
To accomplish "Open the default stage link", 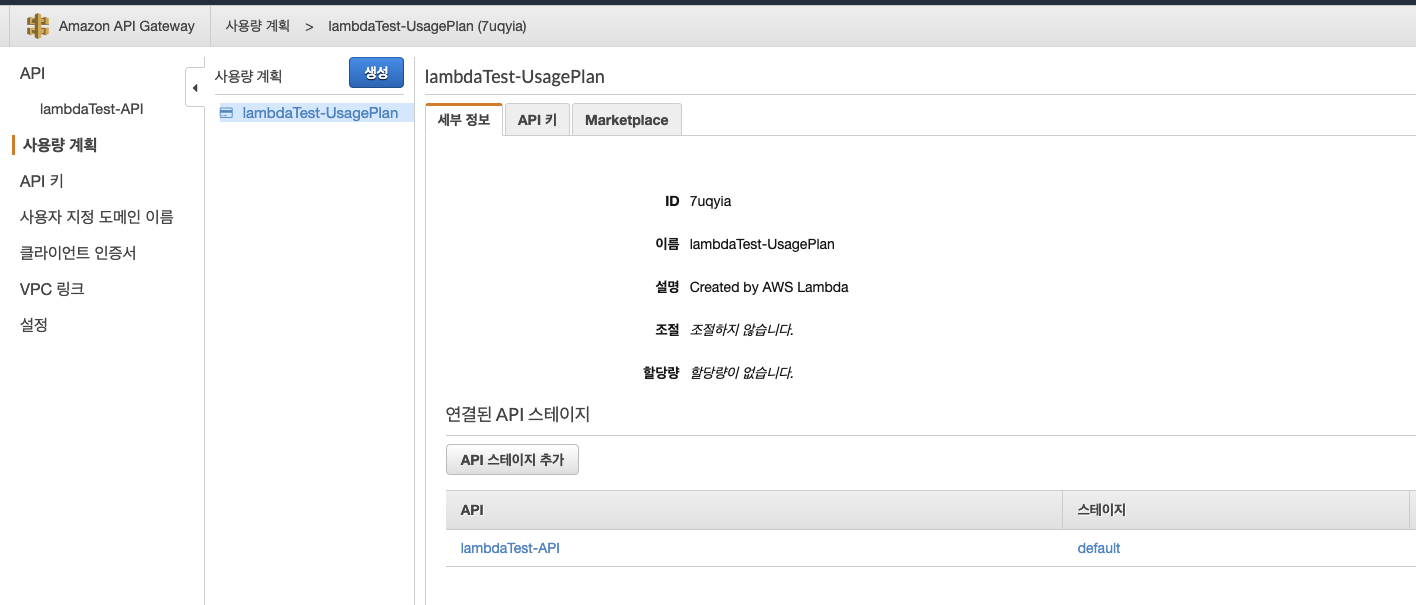I will coord(1099,548).
